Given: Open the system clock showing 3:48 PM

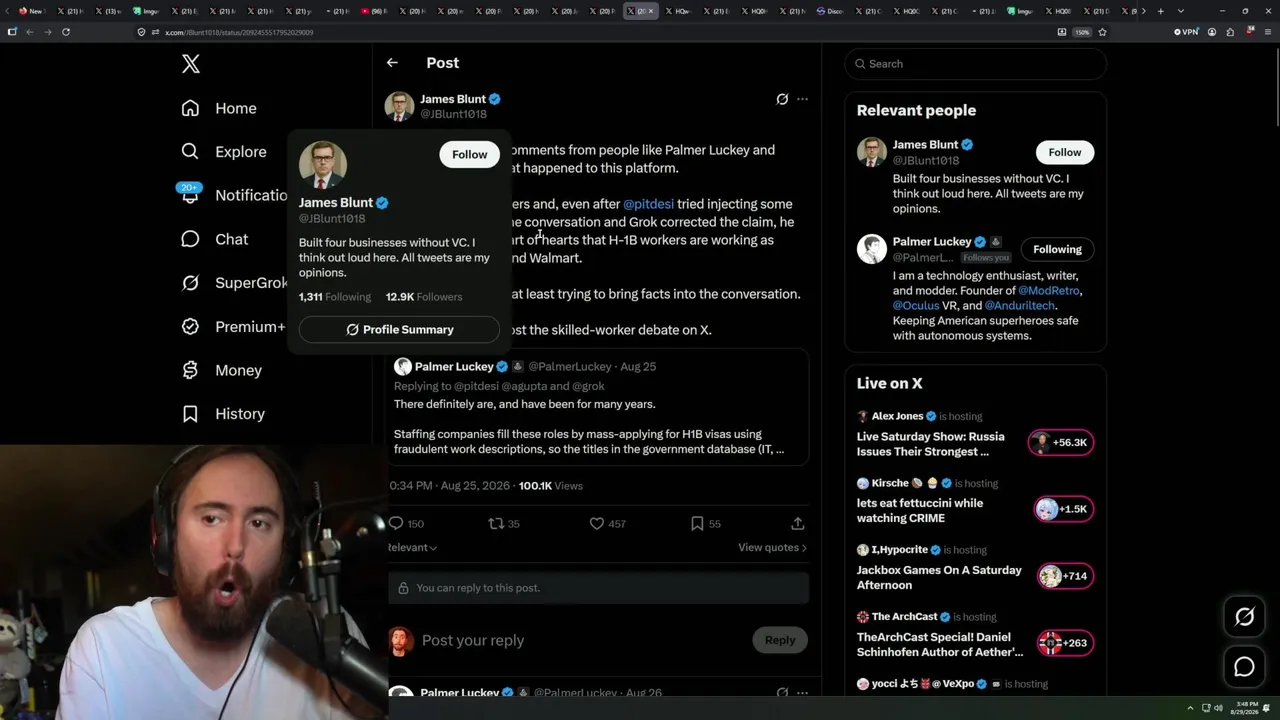Looking at the screenshot, I should (x=1245, y=708).
